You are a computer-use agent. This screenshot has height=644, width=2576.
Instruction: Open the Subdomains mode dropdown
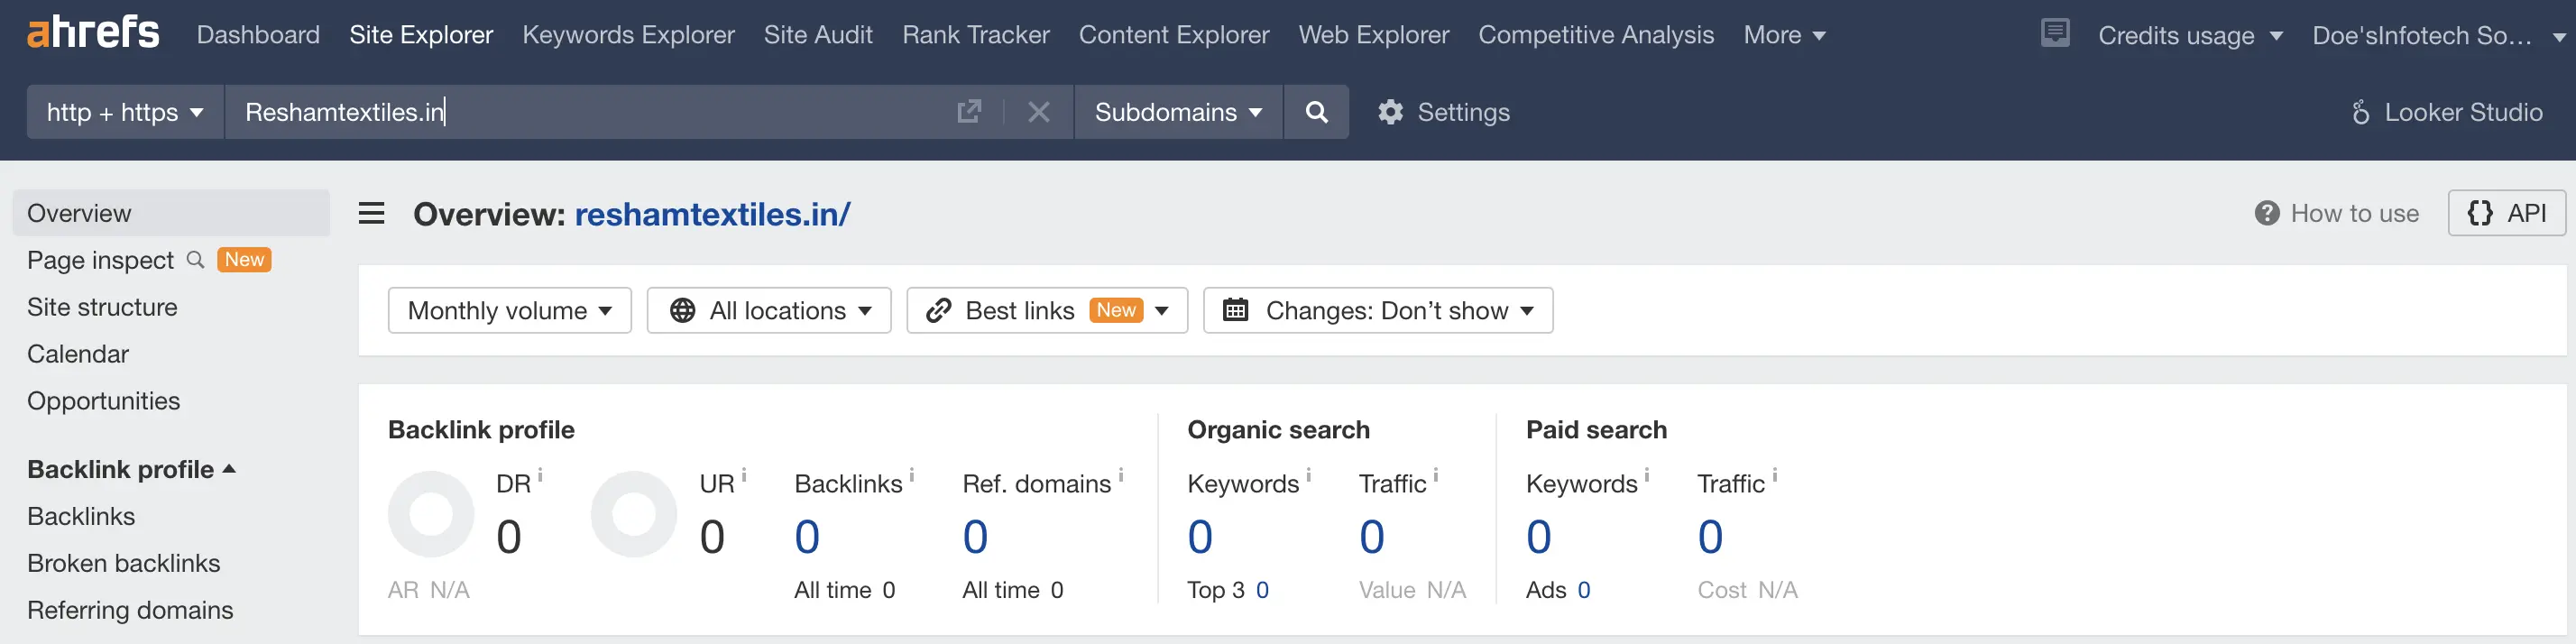coord(1178,112)
